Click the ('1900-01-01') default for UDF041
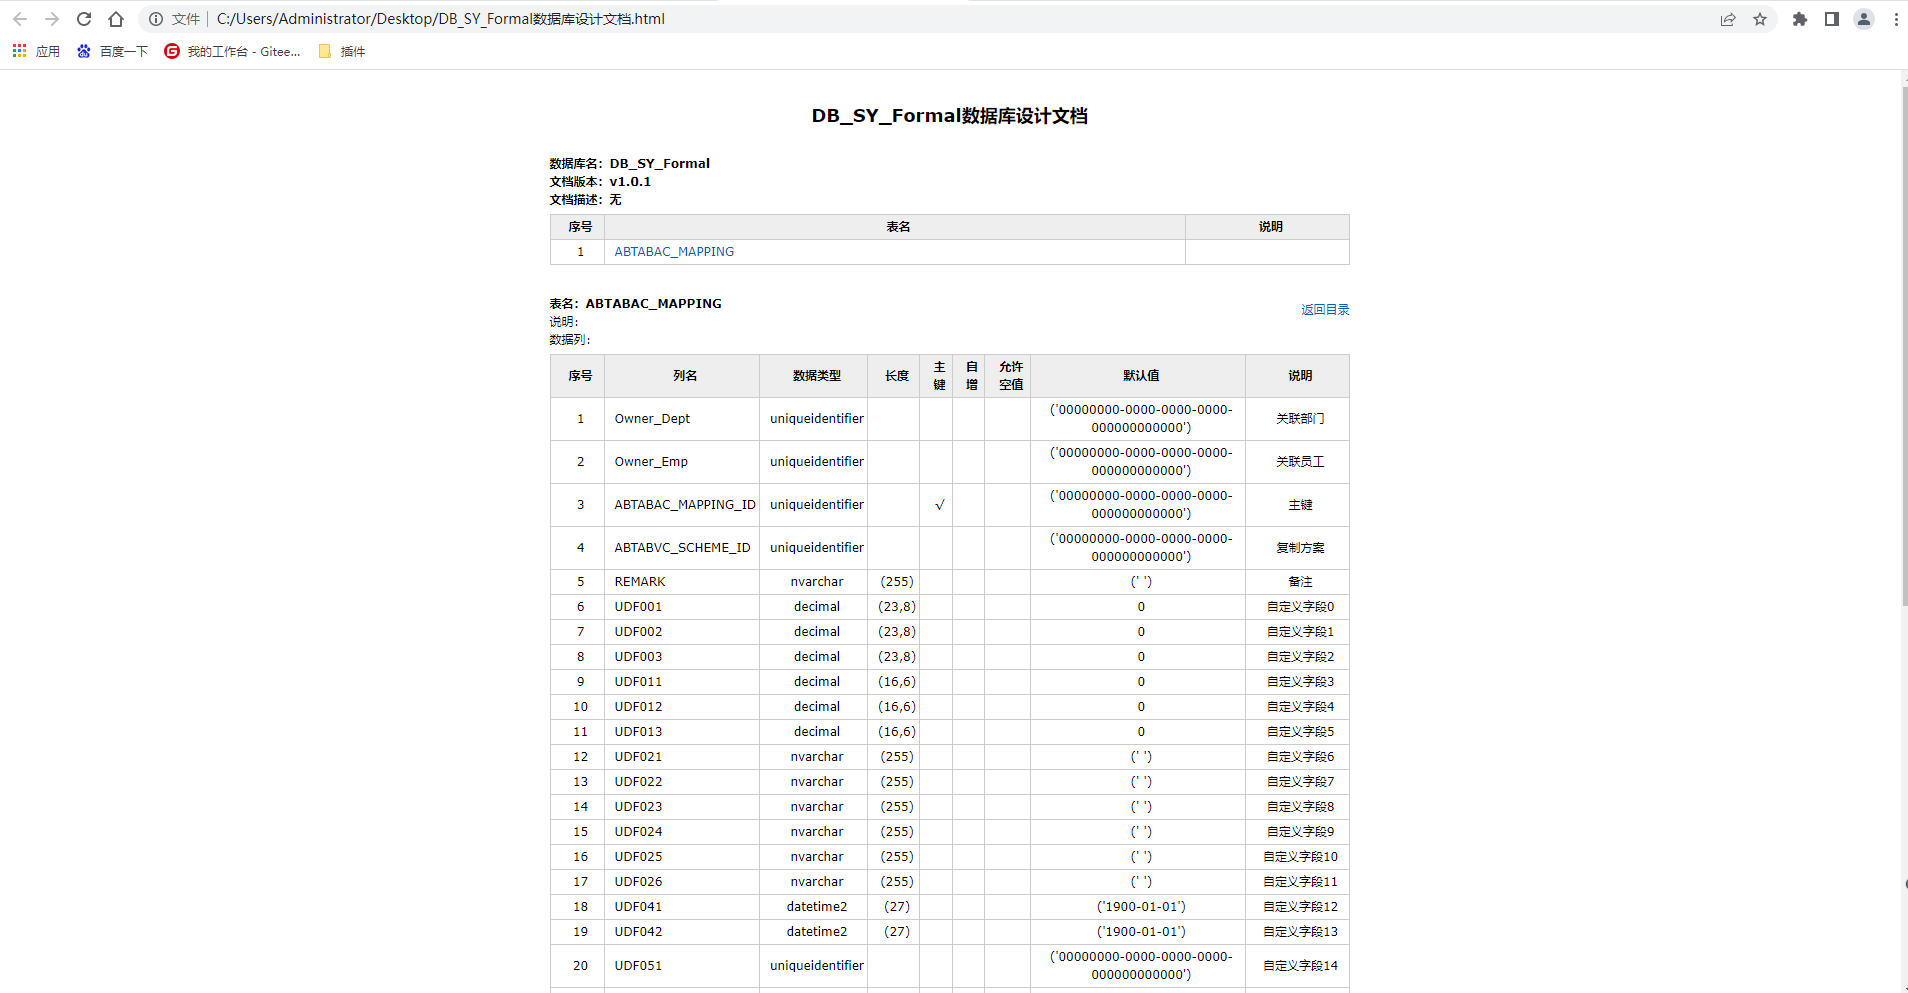This screenshot has width=1908, height=993. point(1141,907)
